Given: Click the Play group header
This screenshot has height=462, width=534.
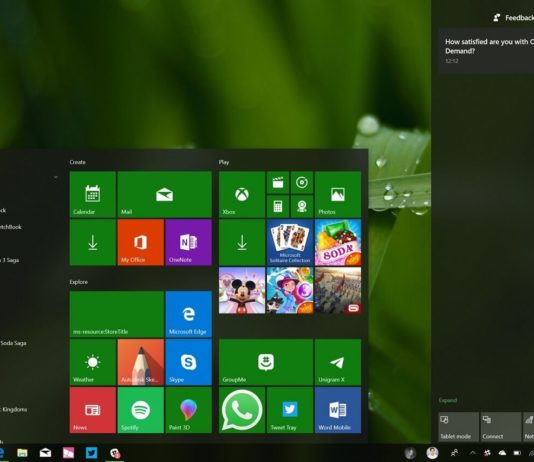Looking at the screenshot, I should [x=224, y=162].
